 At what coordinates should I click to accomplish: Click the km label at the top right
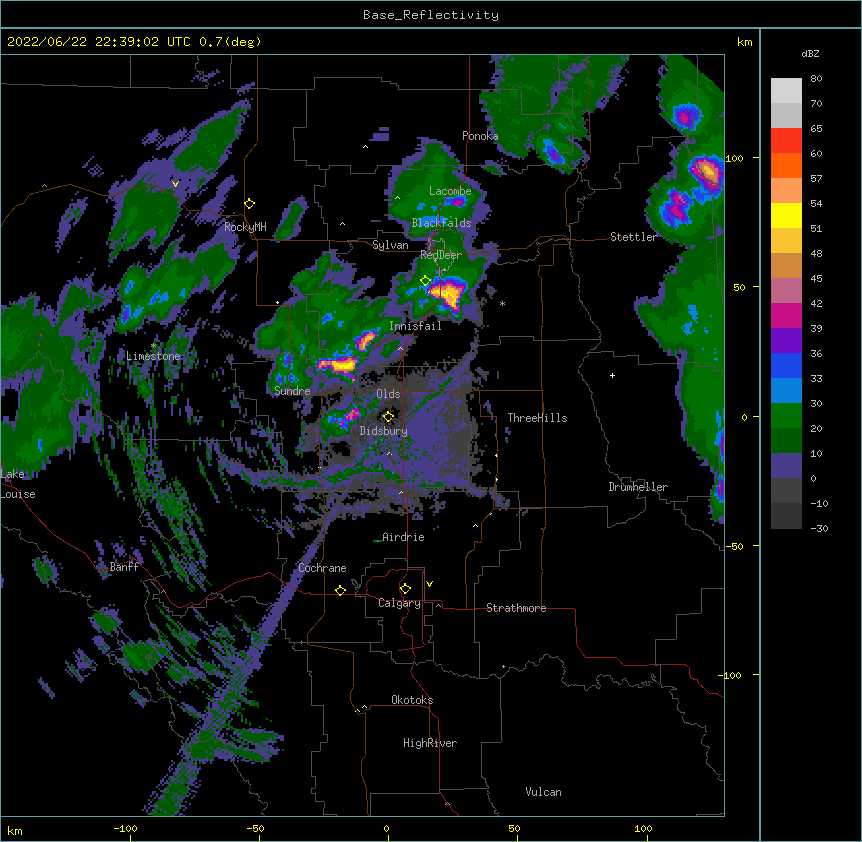744,42
